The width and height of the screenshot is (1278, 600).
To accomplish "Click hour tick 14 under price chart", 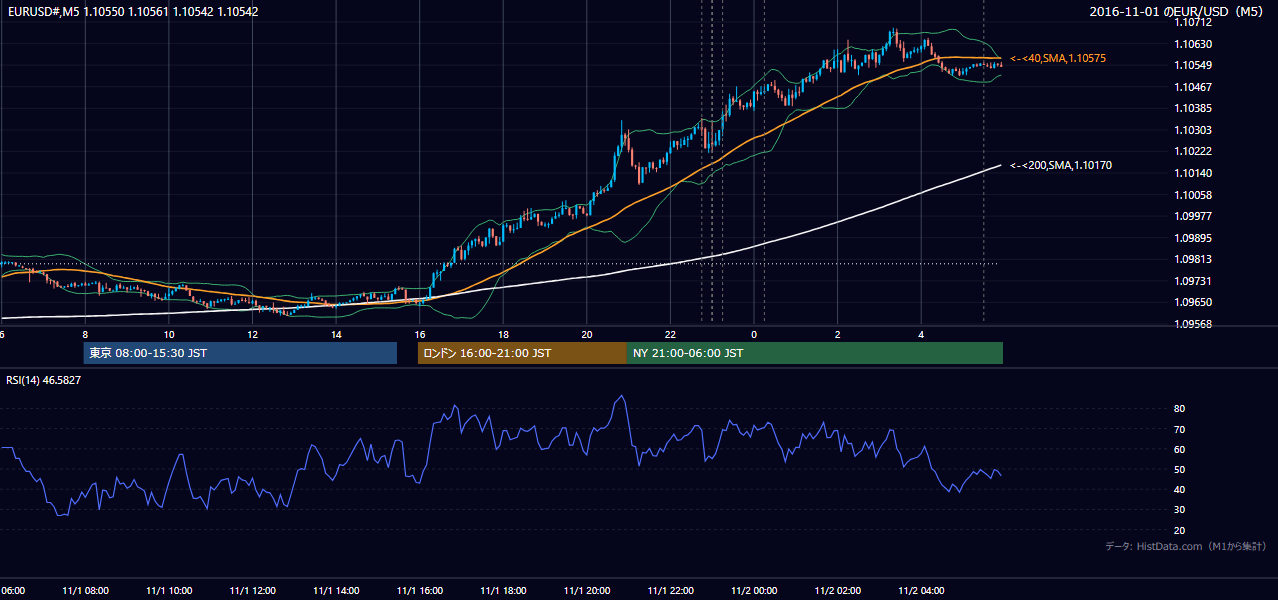I will [336, 334].
